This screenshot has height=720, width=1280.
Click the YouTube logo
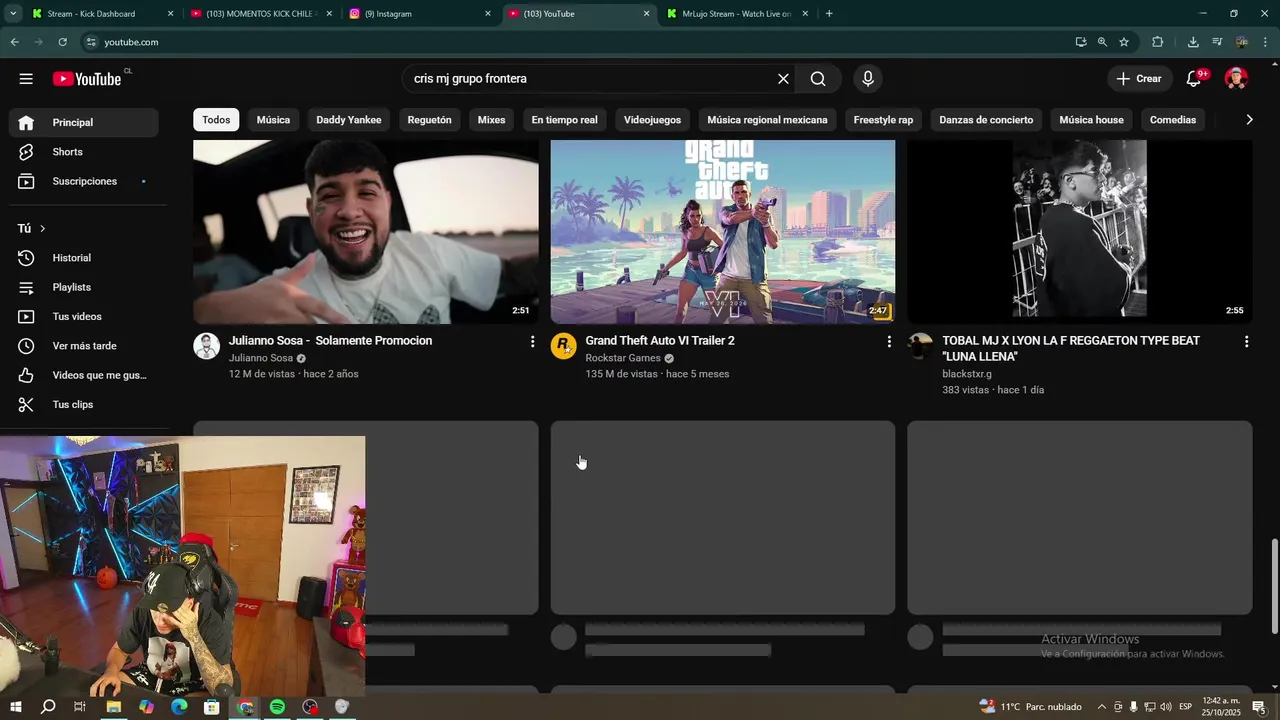(87, 79)
